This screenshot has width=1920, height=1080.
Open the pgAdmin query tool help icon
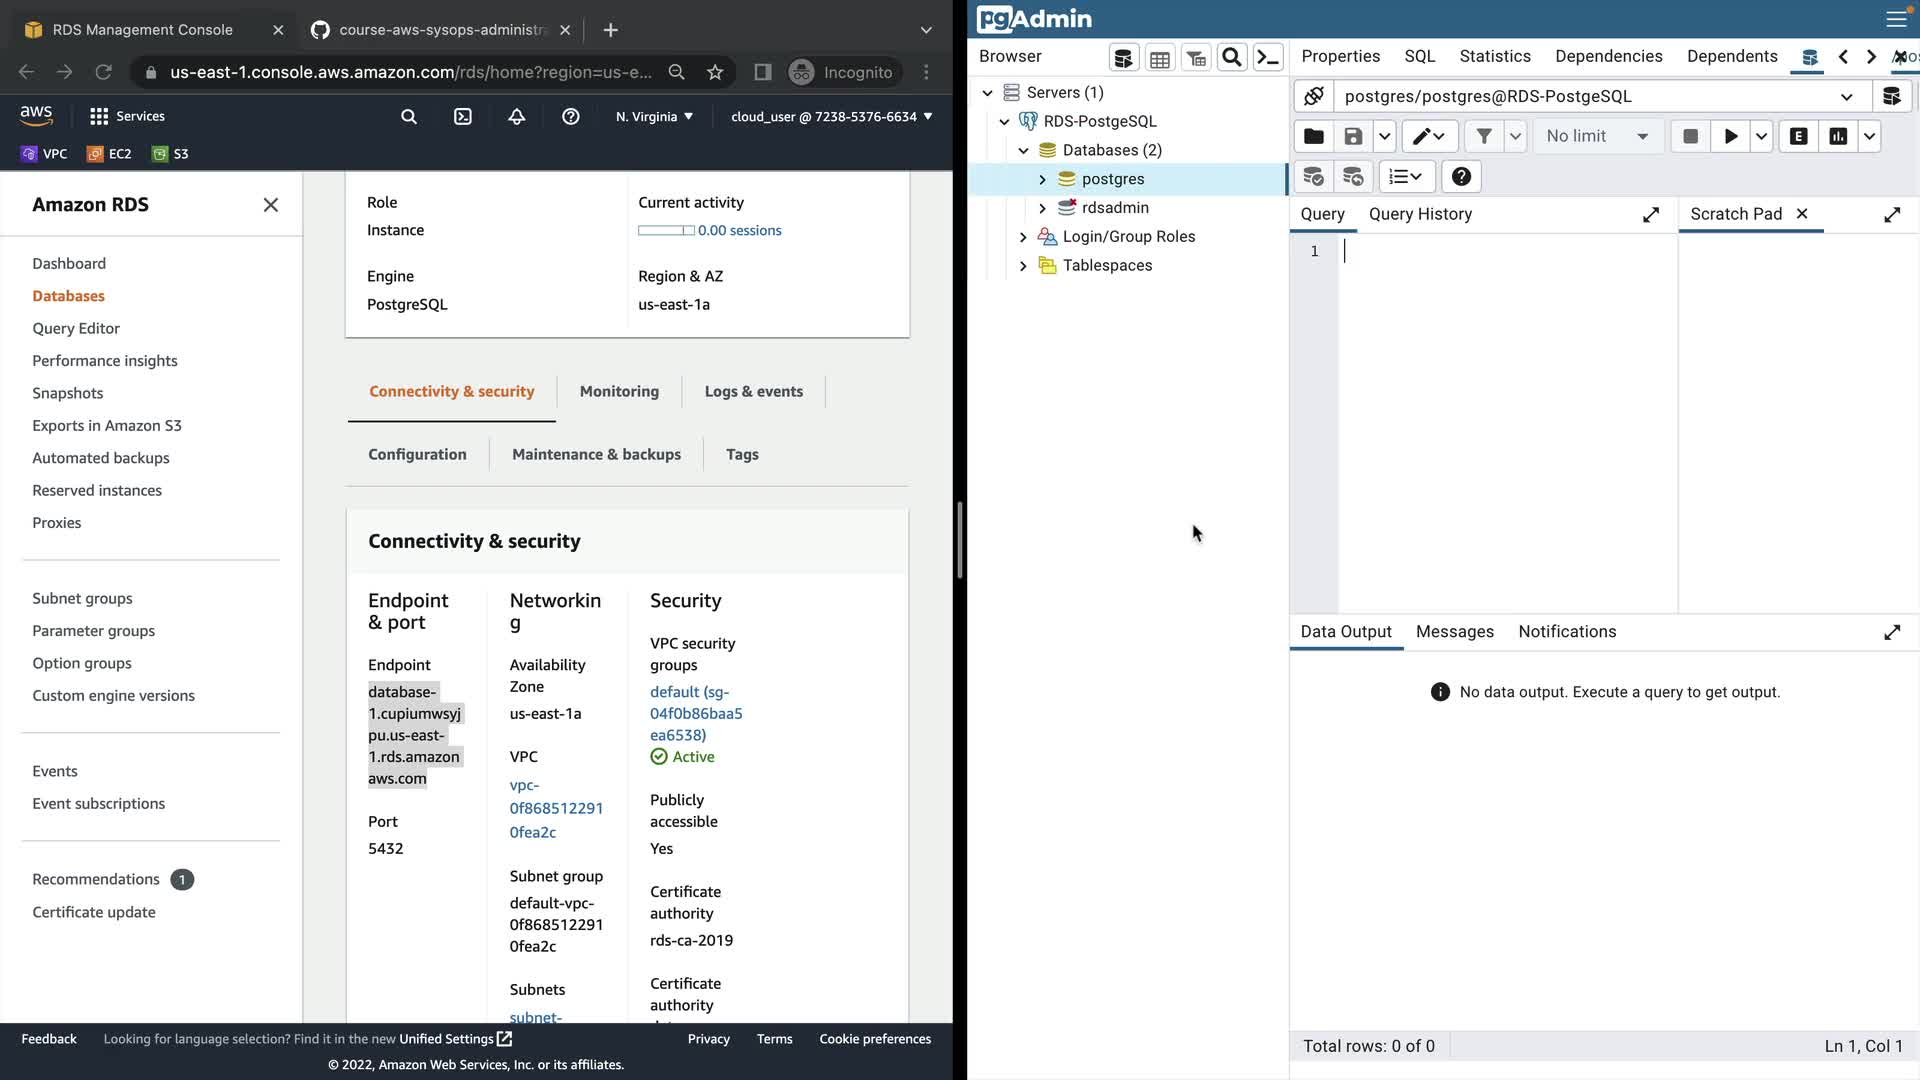point(1461,177)
